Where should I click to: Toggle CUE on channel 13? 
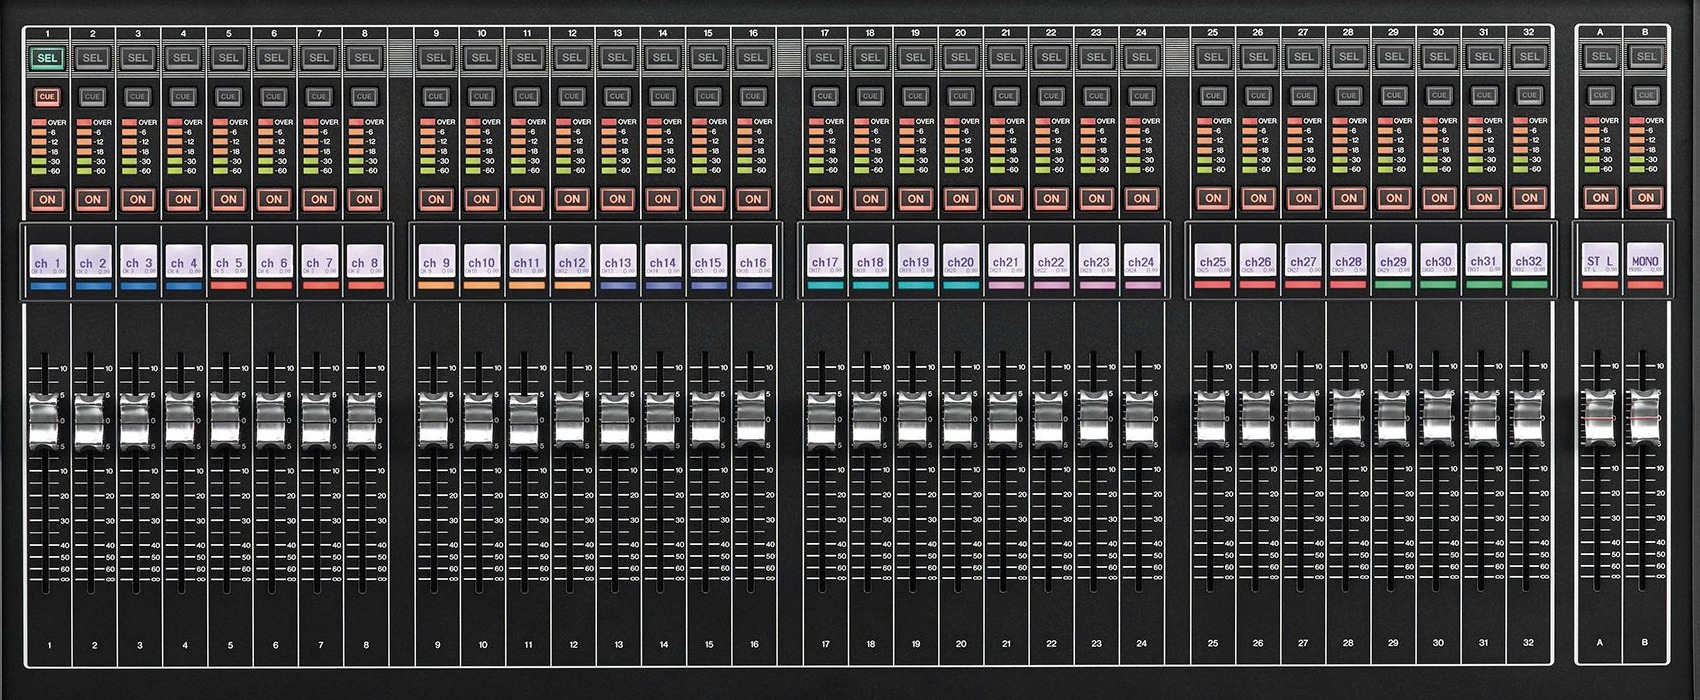(x=617, y=97)
